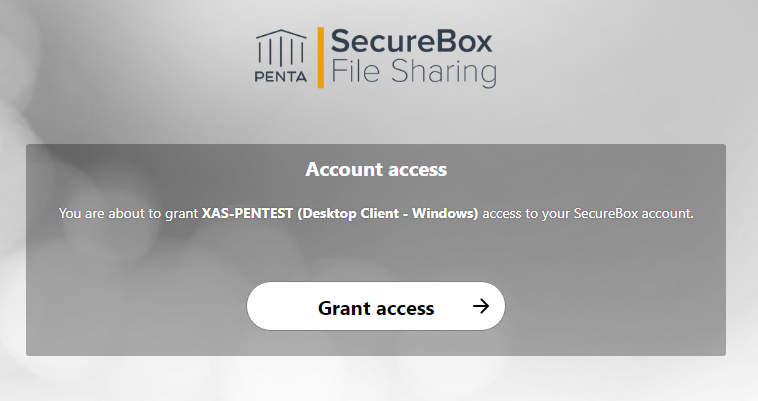Click the SecureBox title in the header

coord(411,41)
